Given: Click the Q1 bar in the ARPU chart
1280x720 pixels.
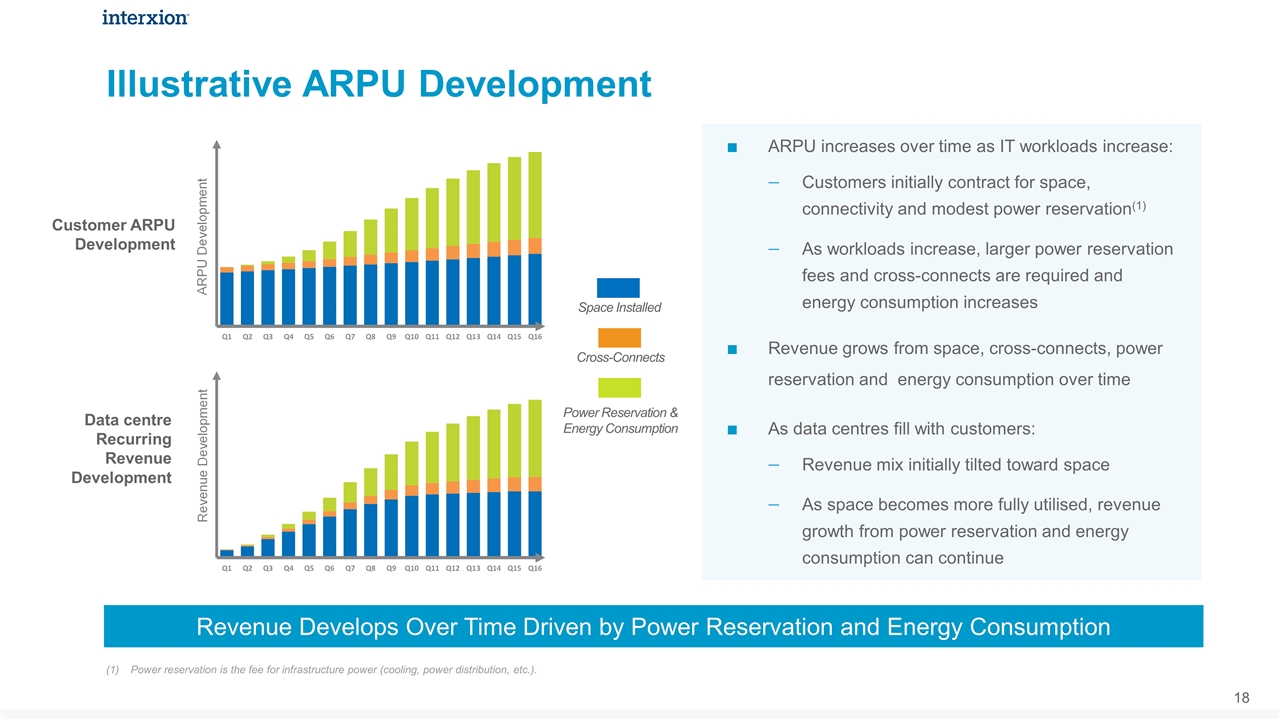Looking at the screenshot, I should (x=227, y=297).
